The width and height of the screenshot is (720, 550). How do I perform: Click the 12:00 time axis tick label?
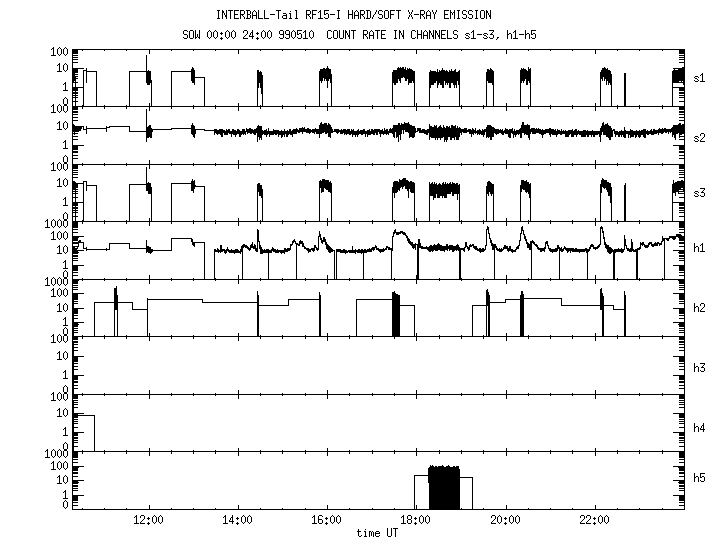click(x=148, y=521)
